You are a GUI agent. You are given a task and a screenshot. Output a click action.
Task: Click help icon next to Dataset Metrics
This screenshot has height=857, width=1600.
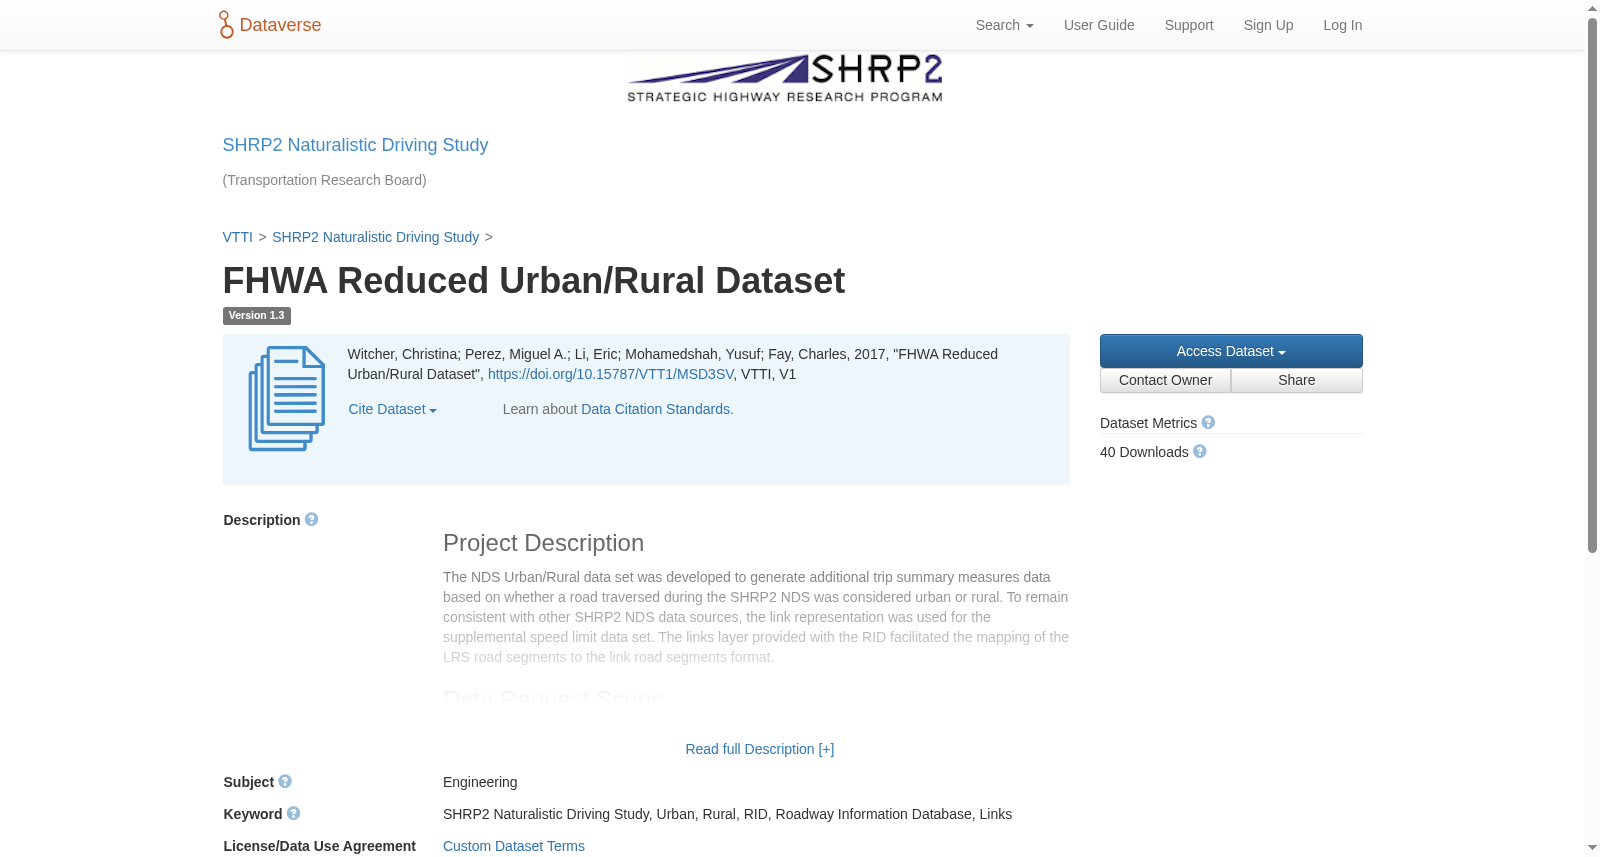coord(1208,423)
